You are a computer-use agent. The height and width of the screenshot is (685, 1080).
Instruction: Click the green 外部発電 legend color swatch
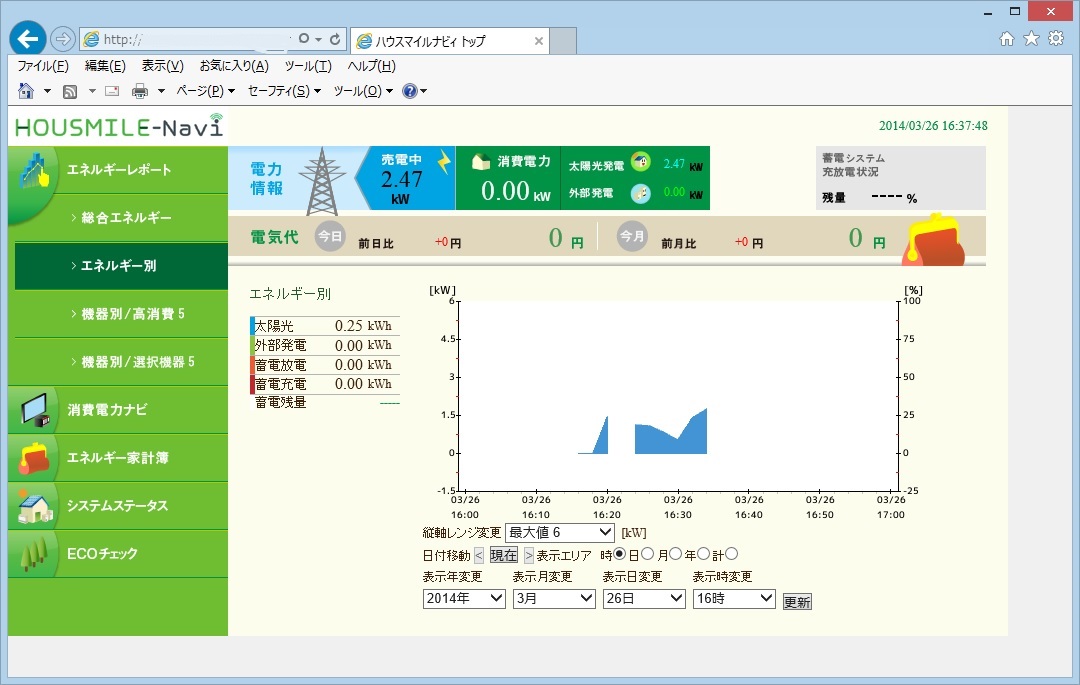252,345
